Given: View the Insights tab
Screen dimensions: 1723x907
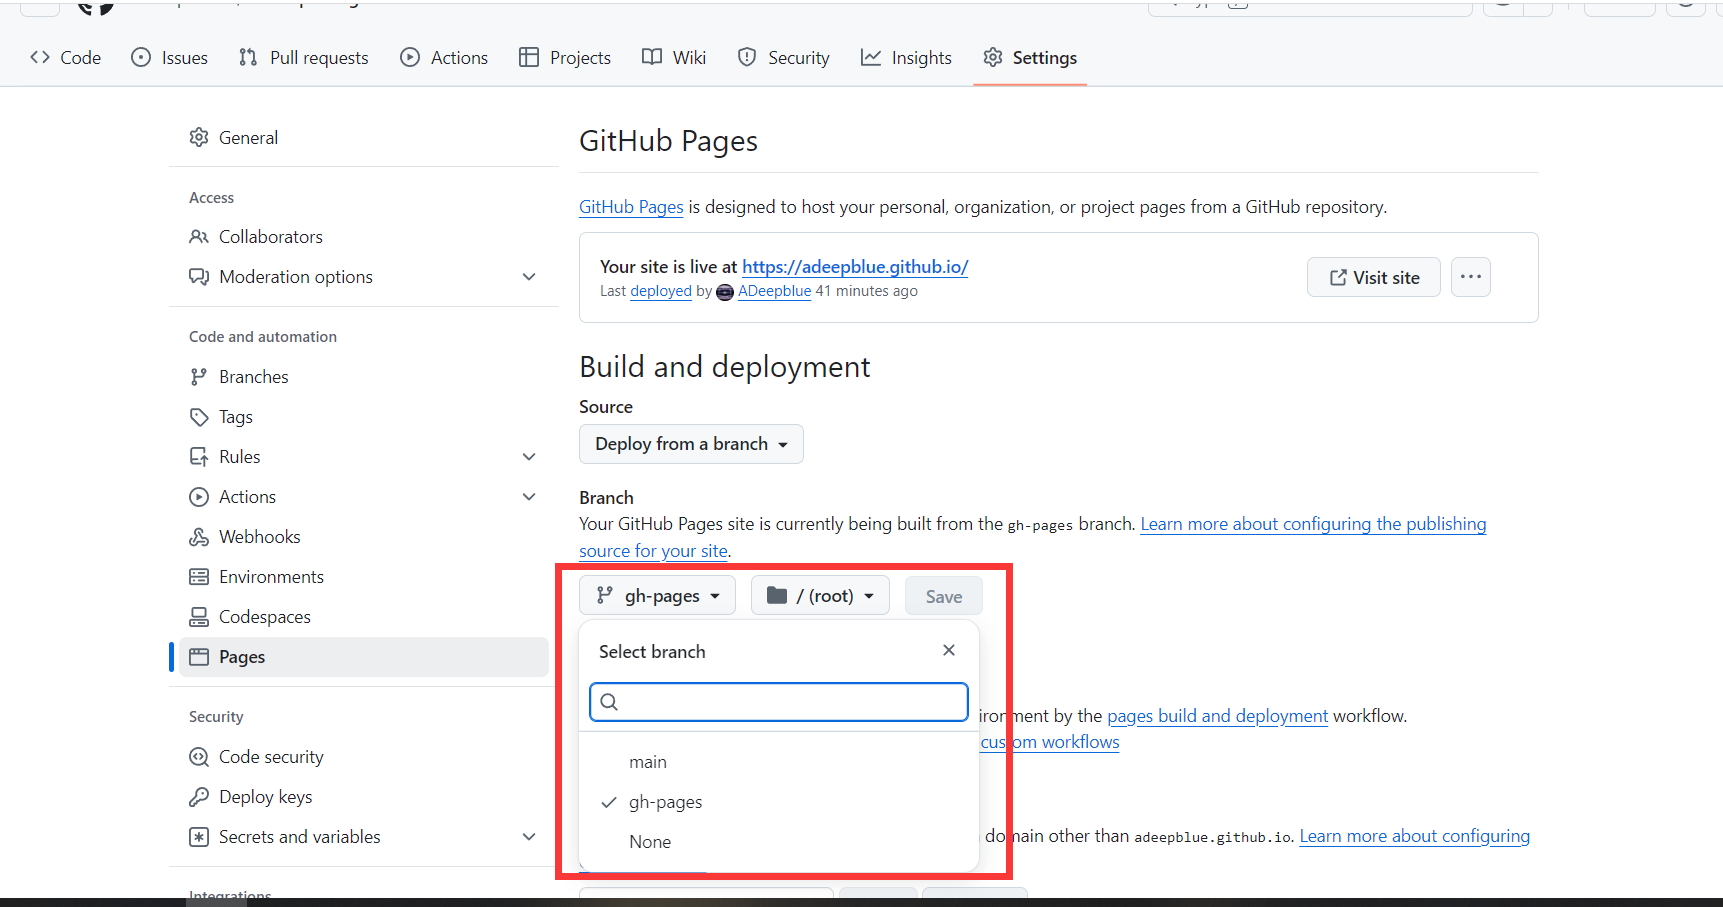Looking at the screenshot, I should pyautogui.click(x=906, y=58).
